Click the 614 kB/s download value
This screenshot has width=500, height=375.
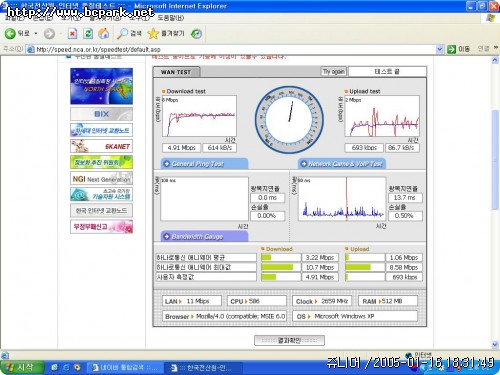pyautogui.click(x=219, y=148)
